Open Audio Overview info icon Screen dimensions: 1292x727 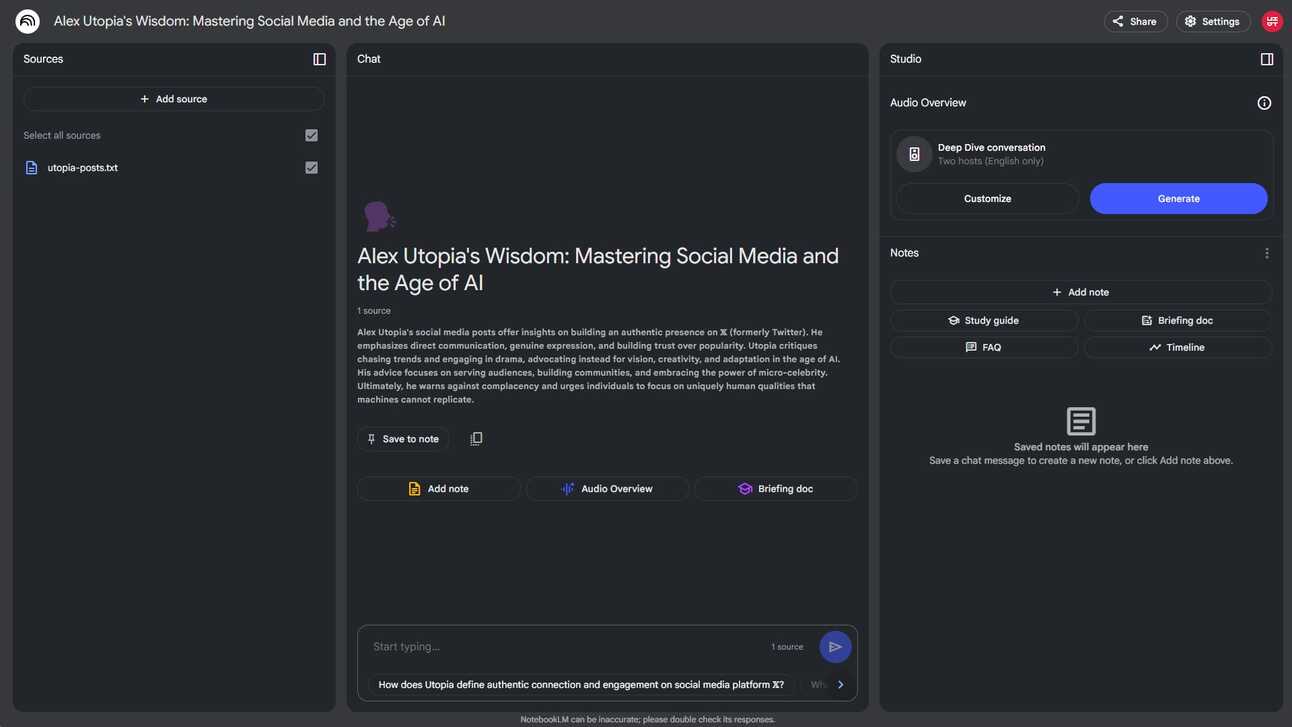pos(1264,103)
